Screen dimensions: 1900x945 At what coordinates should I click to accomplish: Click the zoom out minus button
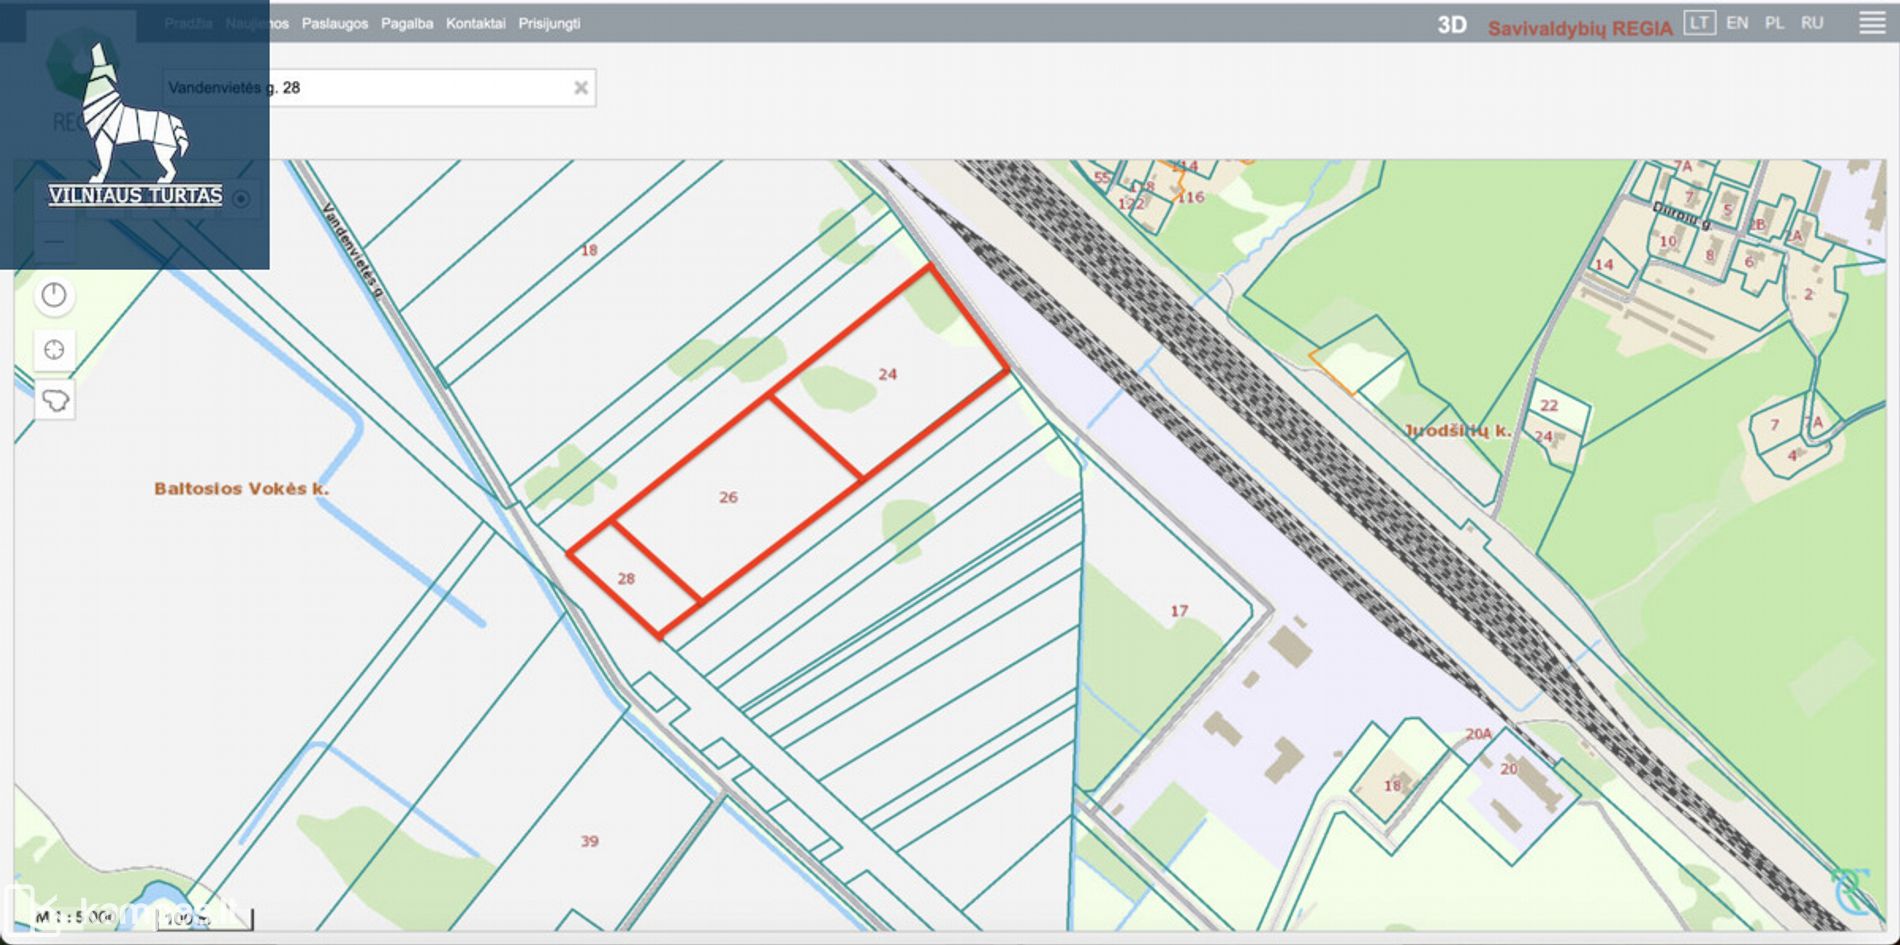pyautogui.click(x=54, y=241)
